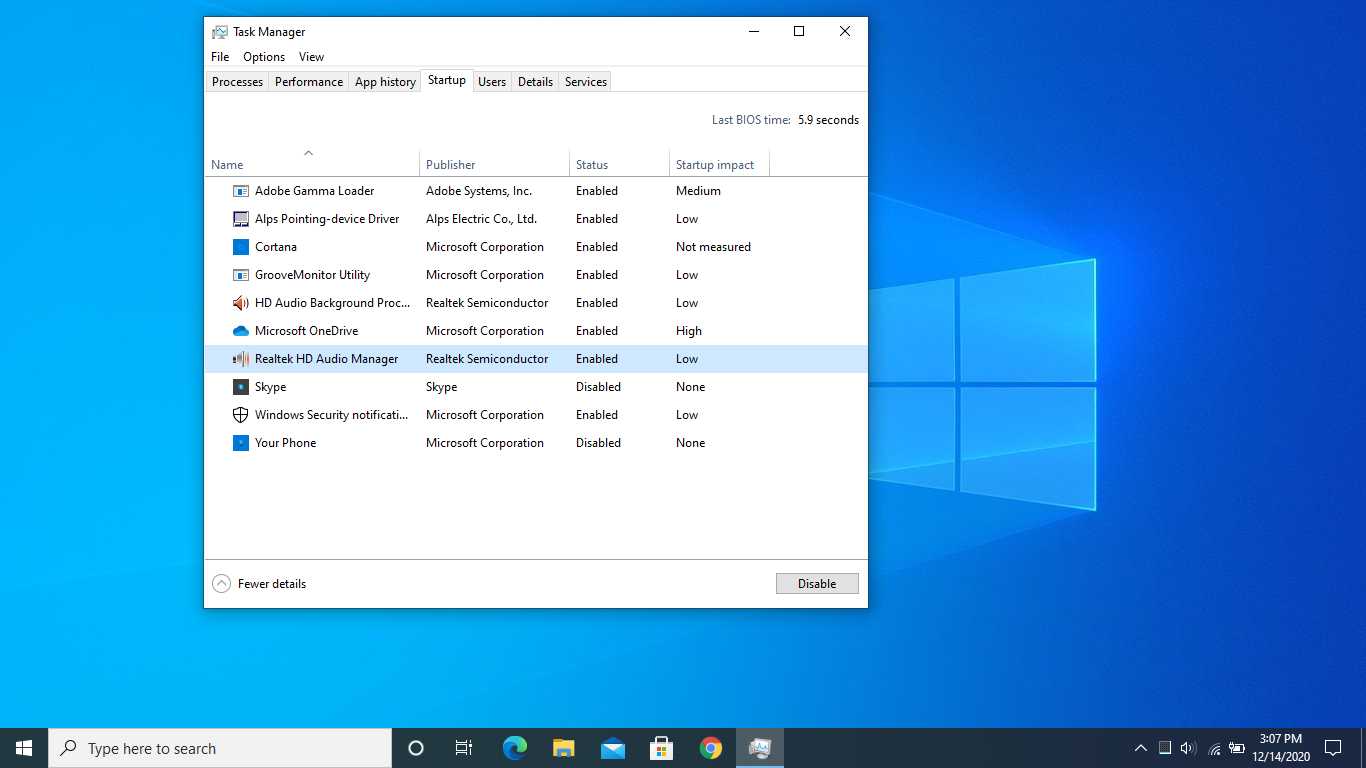Viewport: 1366px width, 768px height.
Task: Click the Microsoft OneDrive cloud icon
Action: tap(240, 331)
